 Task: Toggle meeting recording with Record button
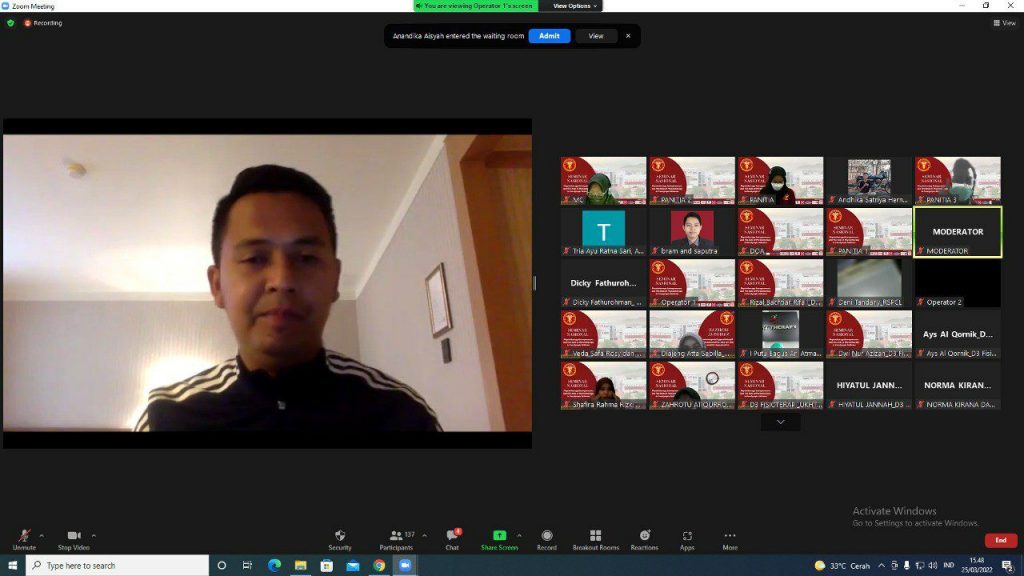pos(547,539)
